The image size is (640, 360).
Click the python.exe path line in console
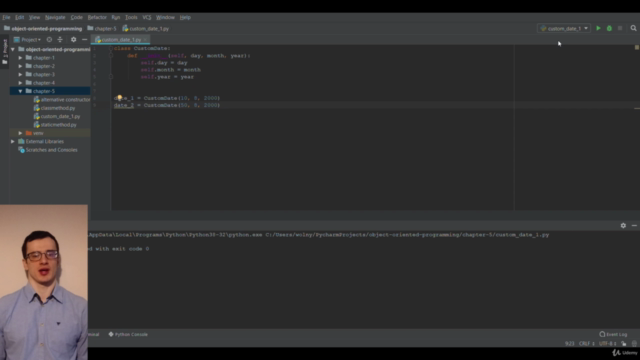319,235
